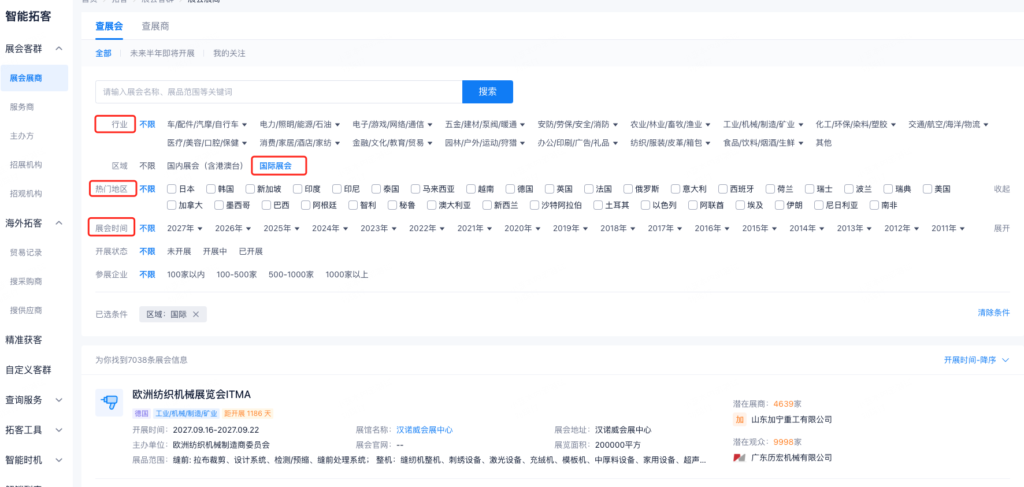Enable the 加拿大 checkbox
This screenshot has width=1024, height=487.
[172, 205]
